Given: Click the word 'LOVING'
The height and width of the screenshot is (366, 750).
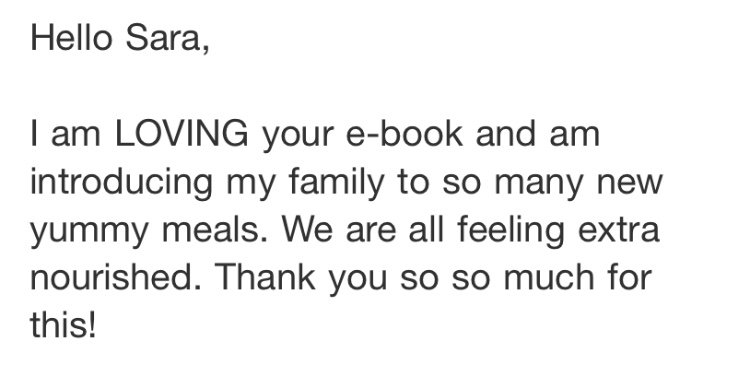Looking at the screenshot, I should click(x=182, y=133).
